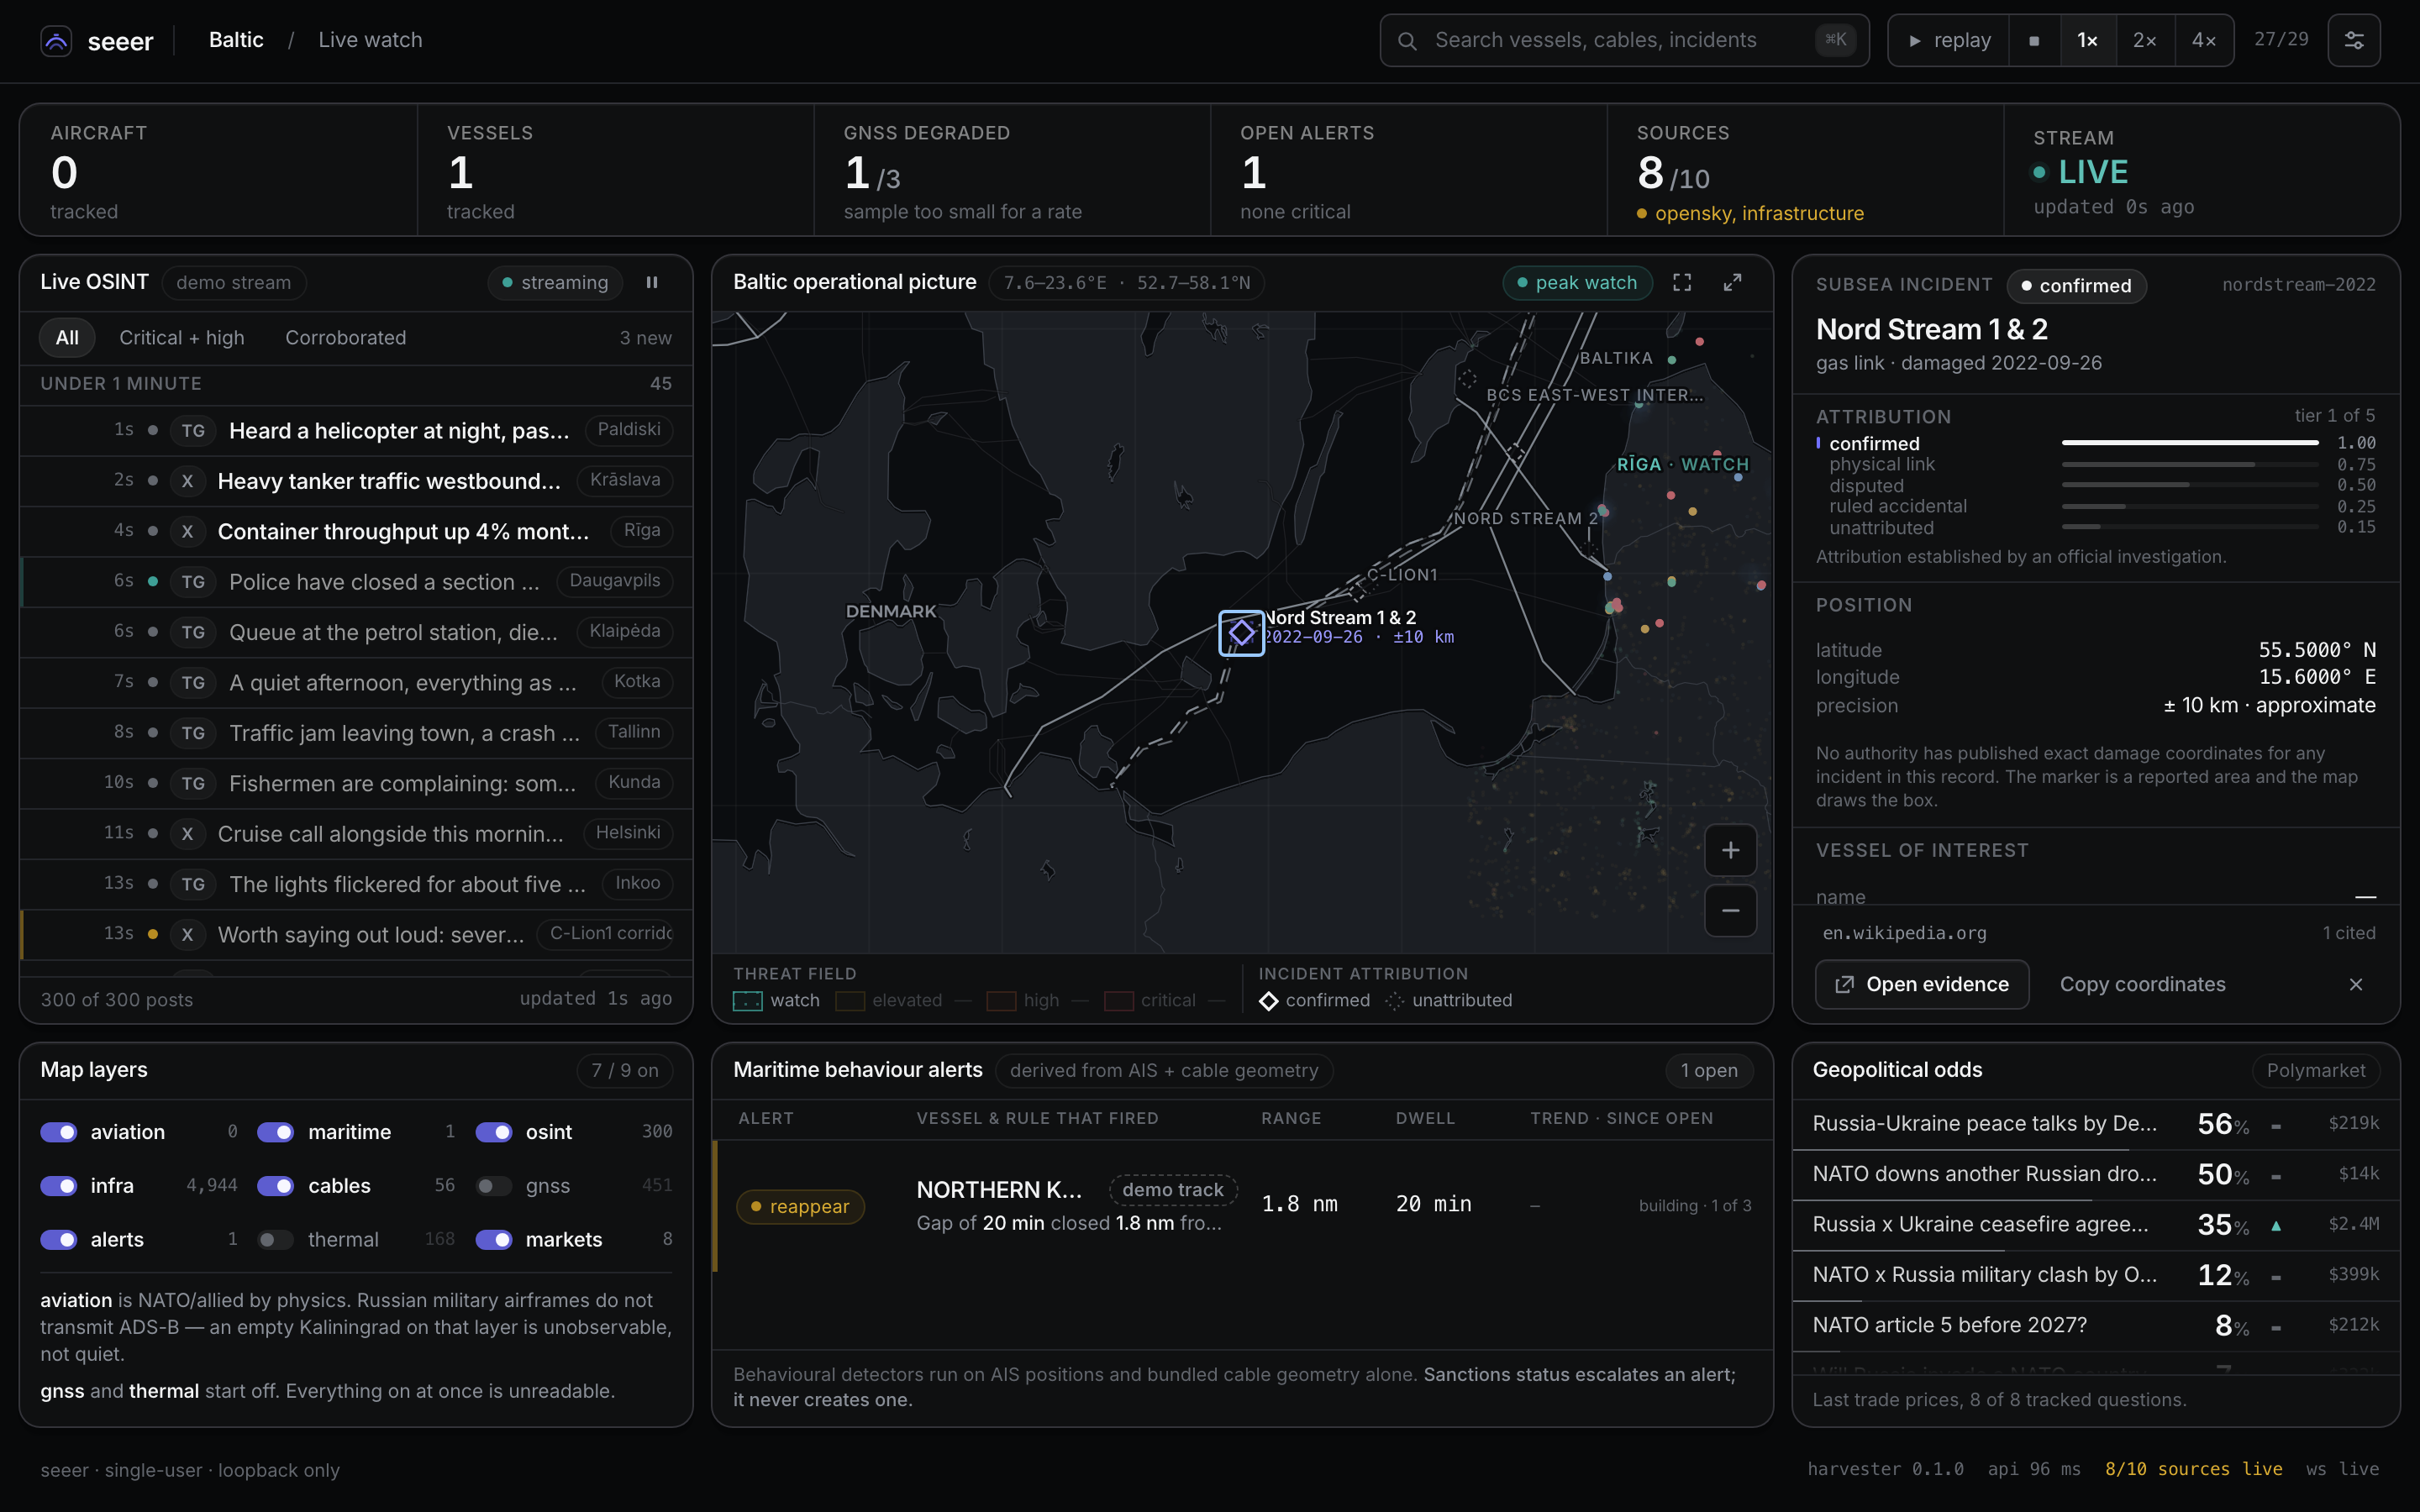Click the confirmed attribution legend diamond
Viewport: 2420px width, 1512px height.
[x=1268, y=1001]
